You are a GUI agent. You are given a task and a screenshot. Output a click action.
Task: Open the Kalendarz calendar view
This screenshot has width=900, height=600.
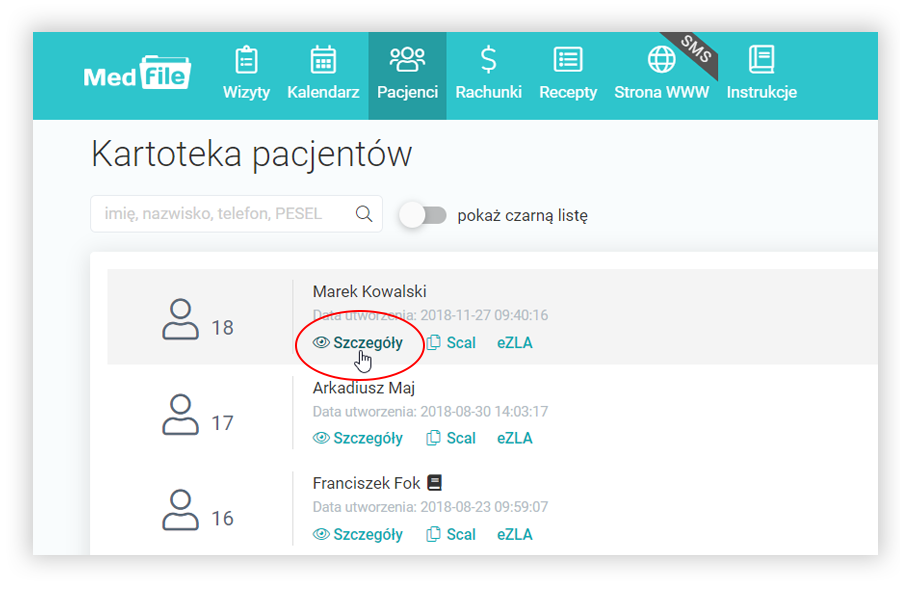pyautogui.click(x=323, y=74)
